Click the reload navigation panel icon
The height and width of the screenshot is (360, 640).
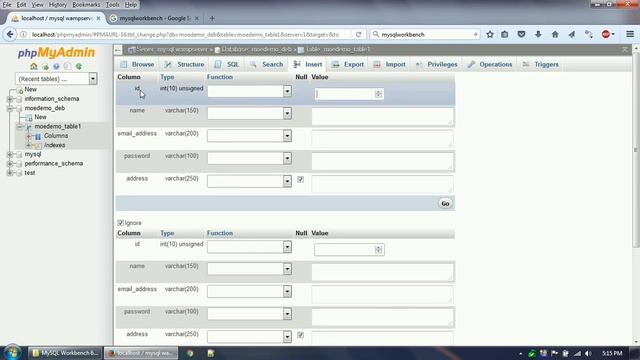pos(78,66)
